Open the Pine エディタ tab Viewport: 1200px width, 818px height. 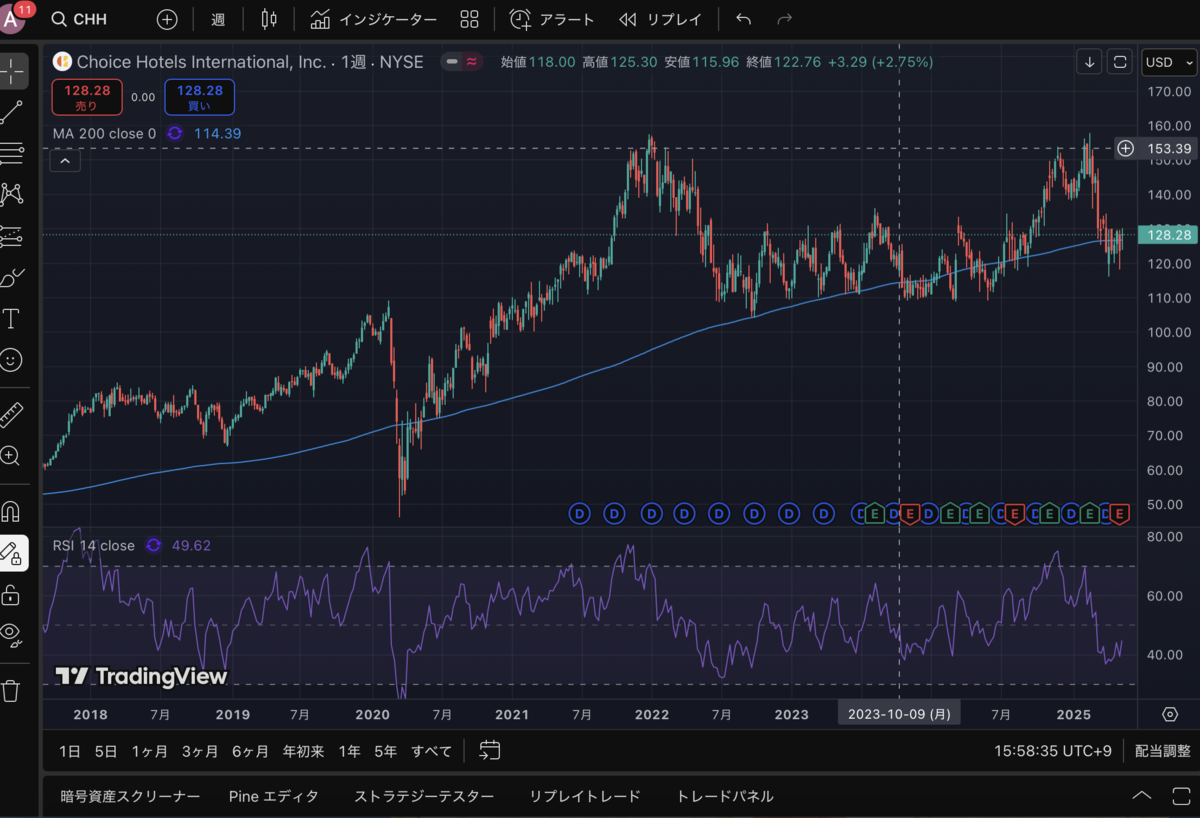[x=274, y=796]
